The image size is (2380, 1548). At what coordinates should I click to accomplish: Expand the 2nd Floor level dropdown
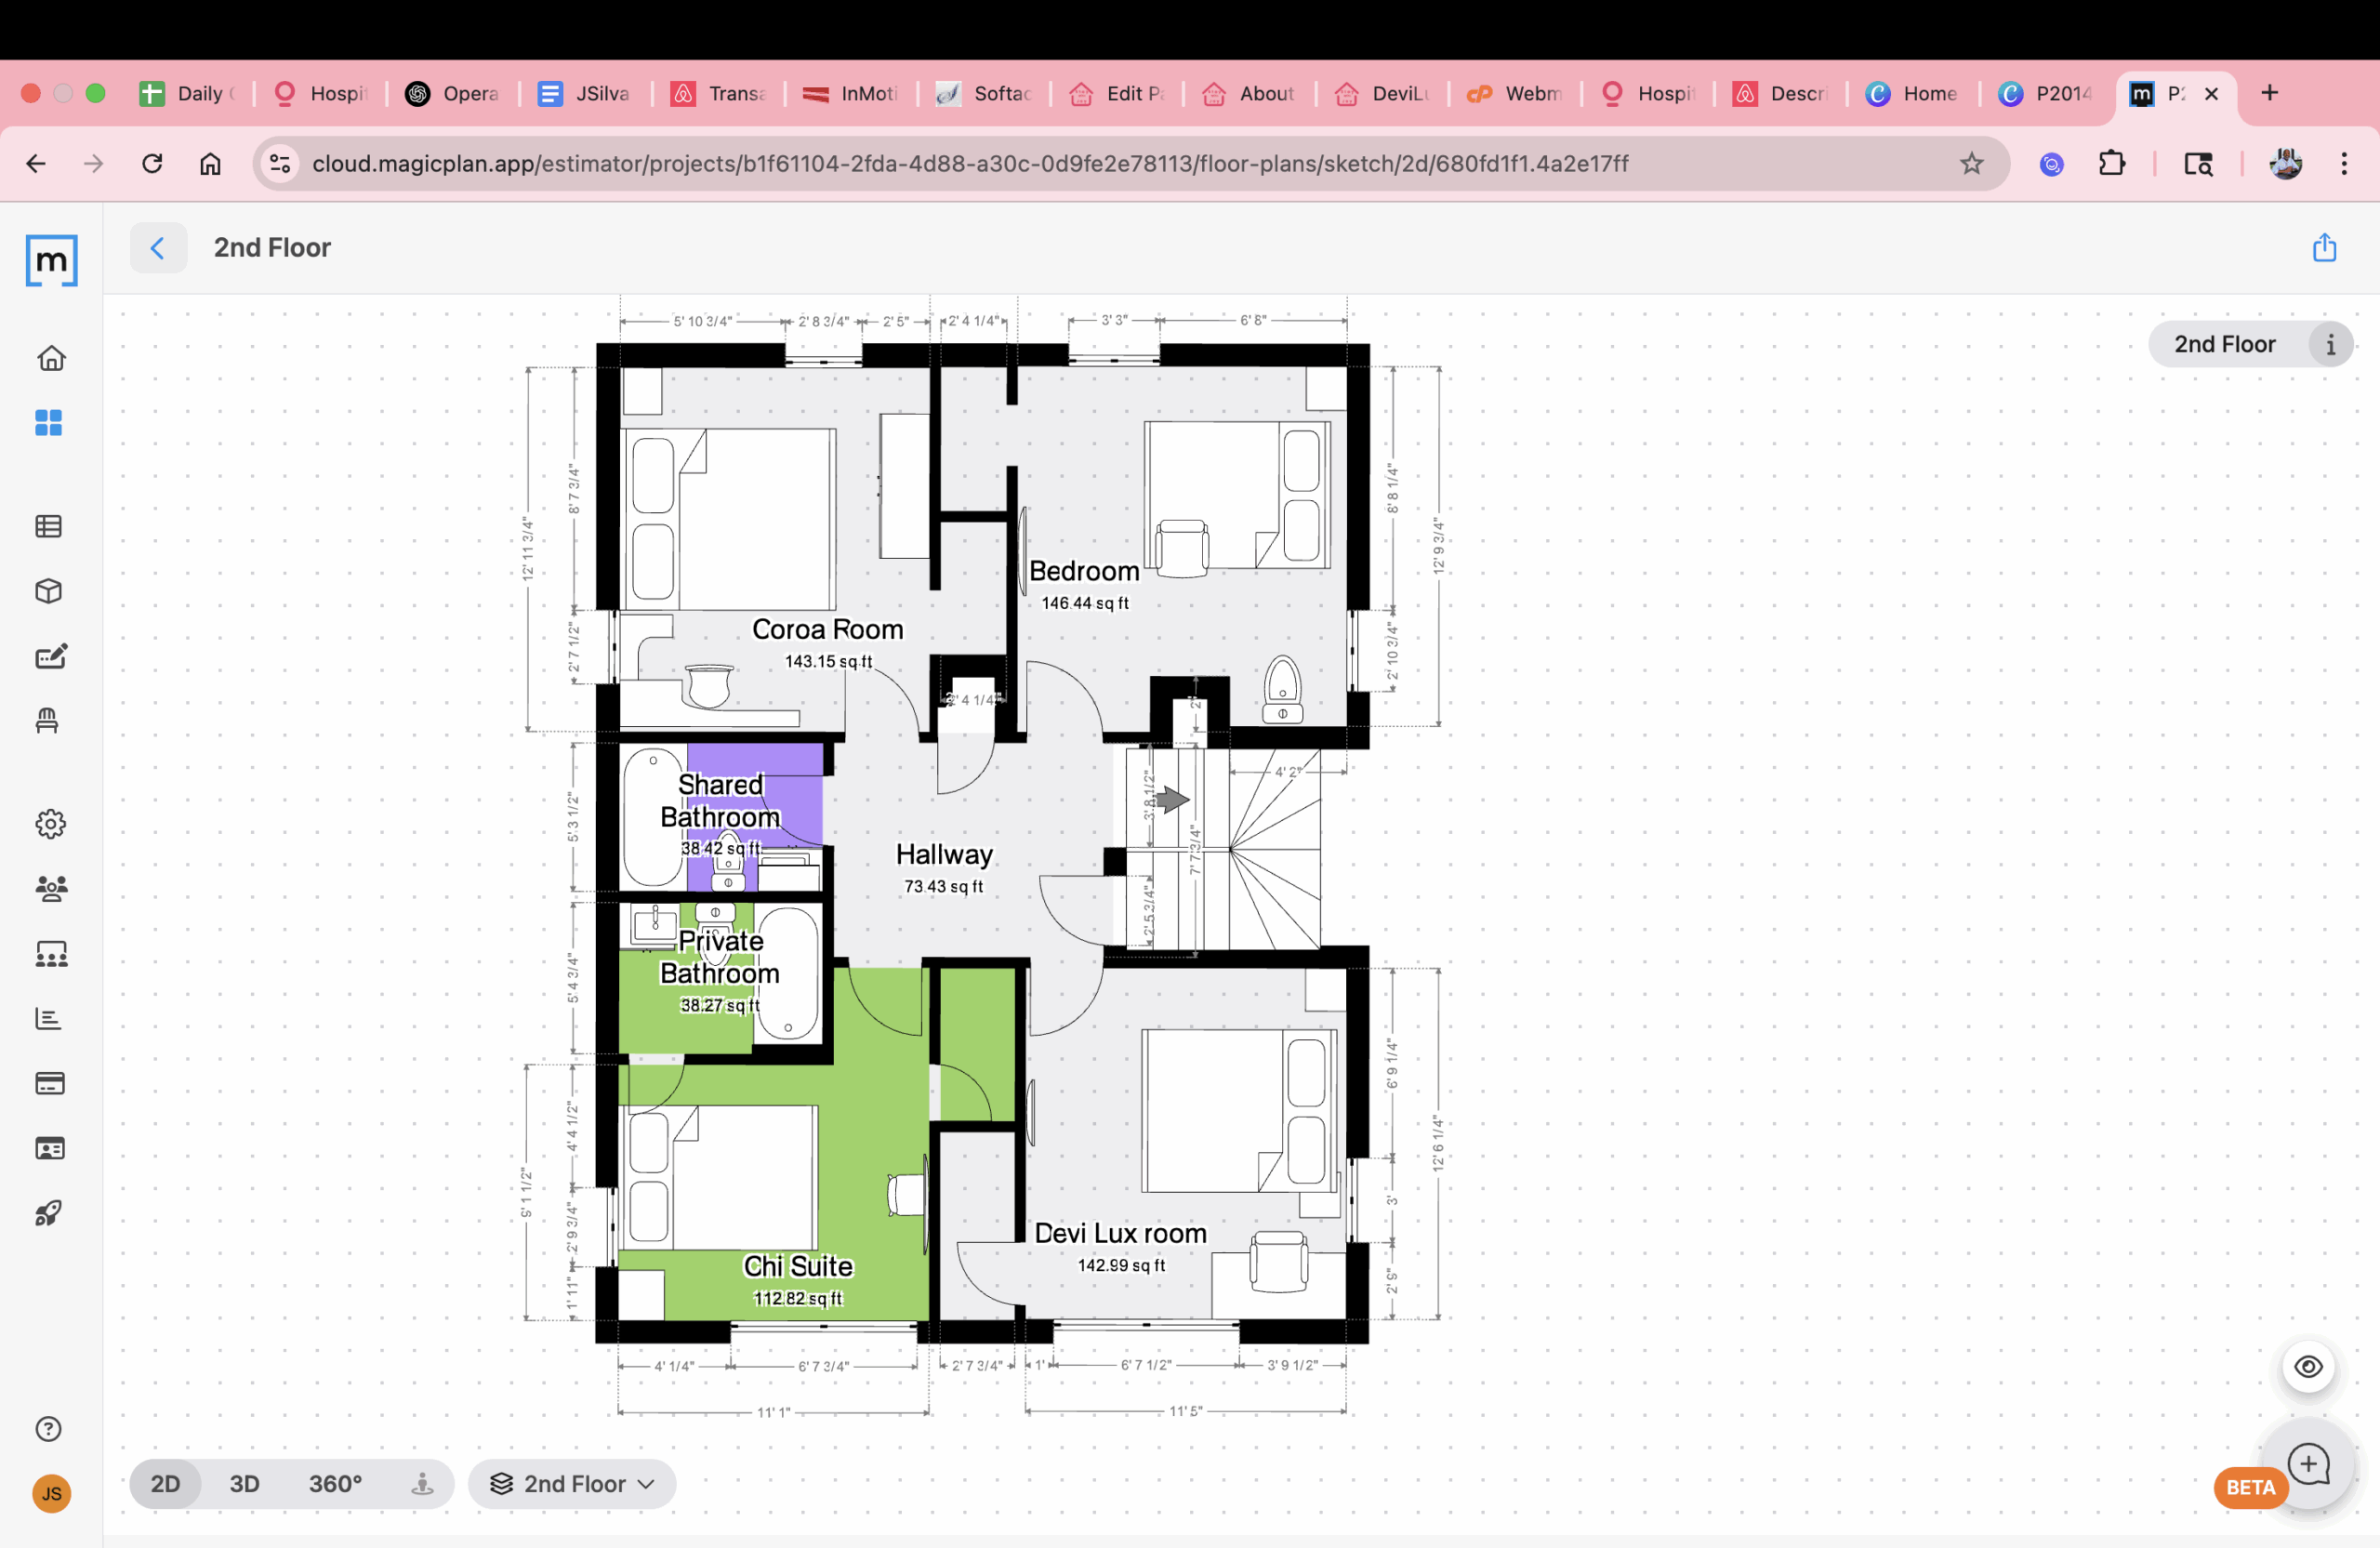[x=573, y=1484]
